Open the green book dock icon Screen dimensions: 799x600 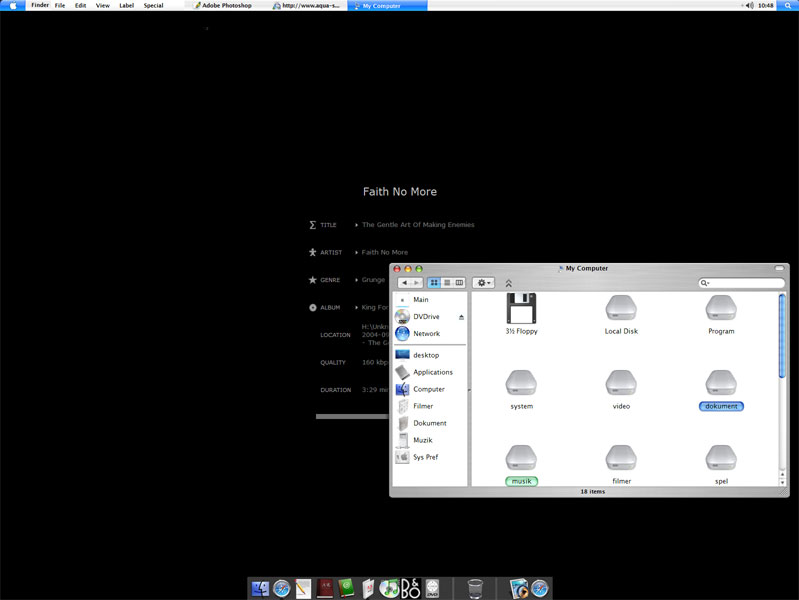(x=347, y=588)
